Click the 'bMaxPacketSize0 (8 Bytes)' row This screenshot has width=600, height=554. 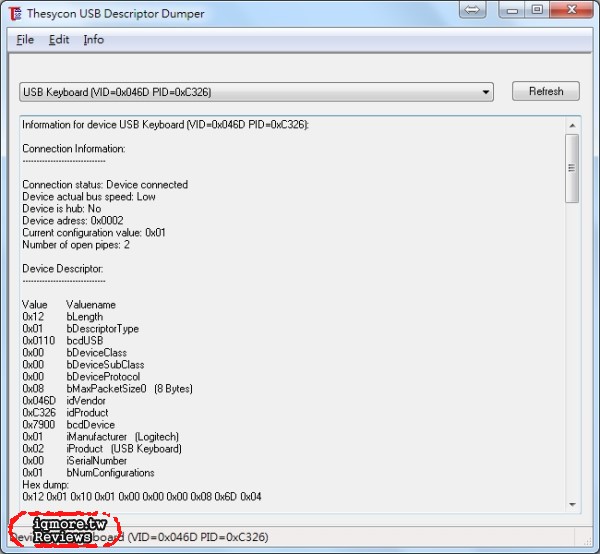click(108, 389)
